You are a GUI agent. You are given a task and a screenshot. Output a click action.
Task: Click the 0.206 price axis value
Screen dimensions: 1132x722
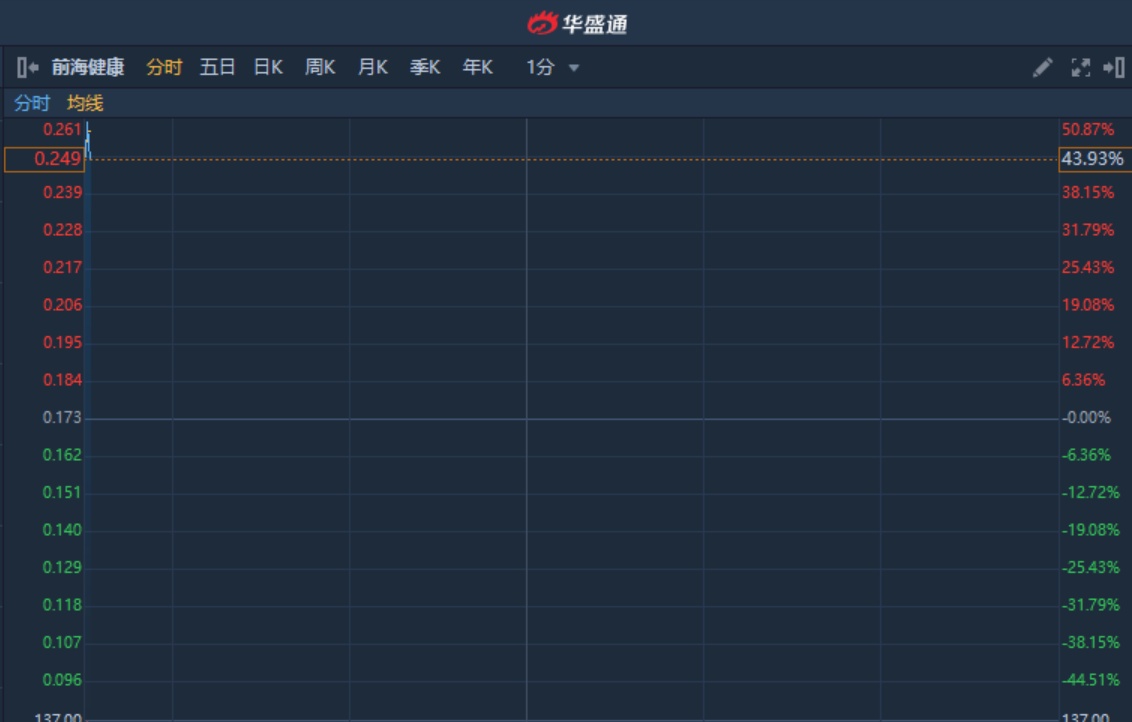coord(63,305)
